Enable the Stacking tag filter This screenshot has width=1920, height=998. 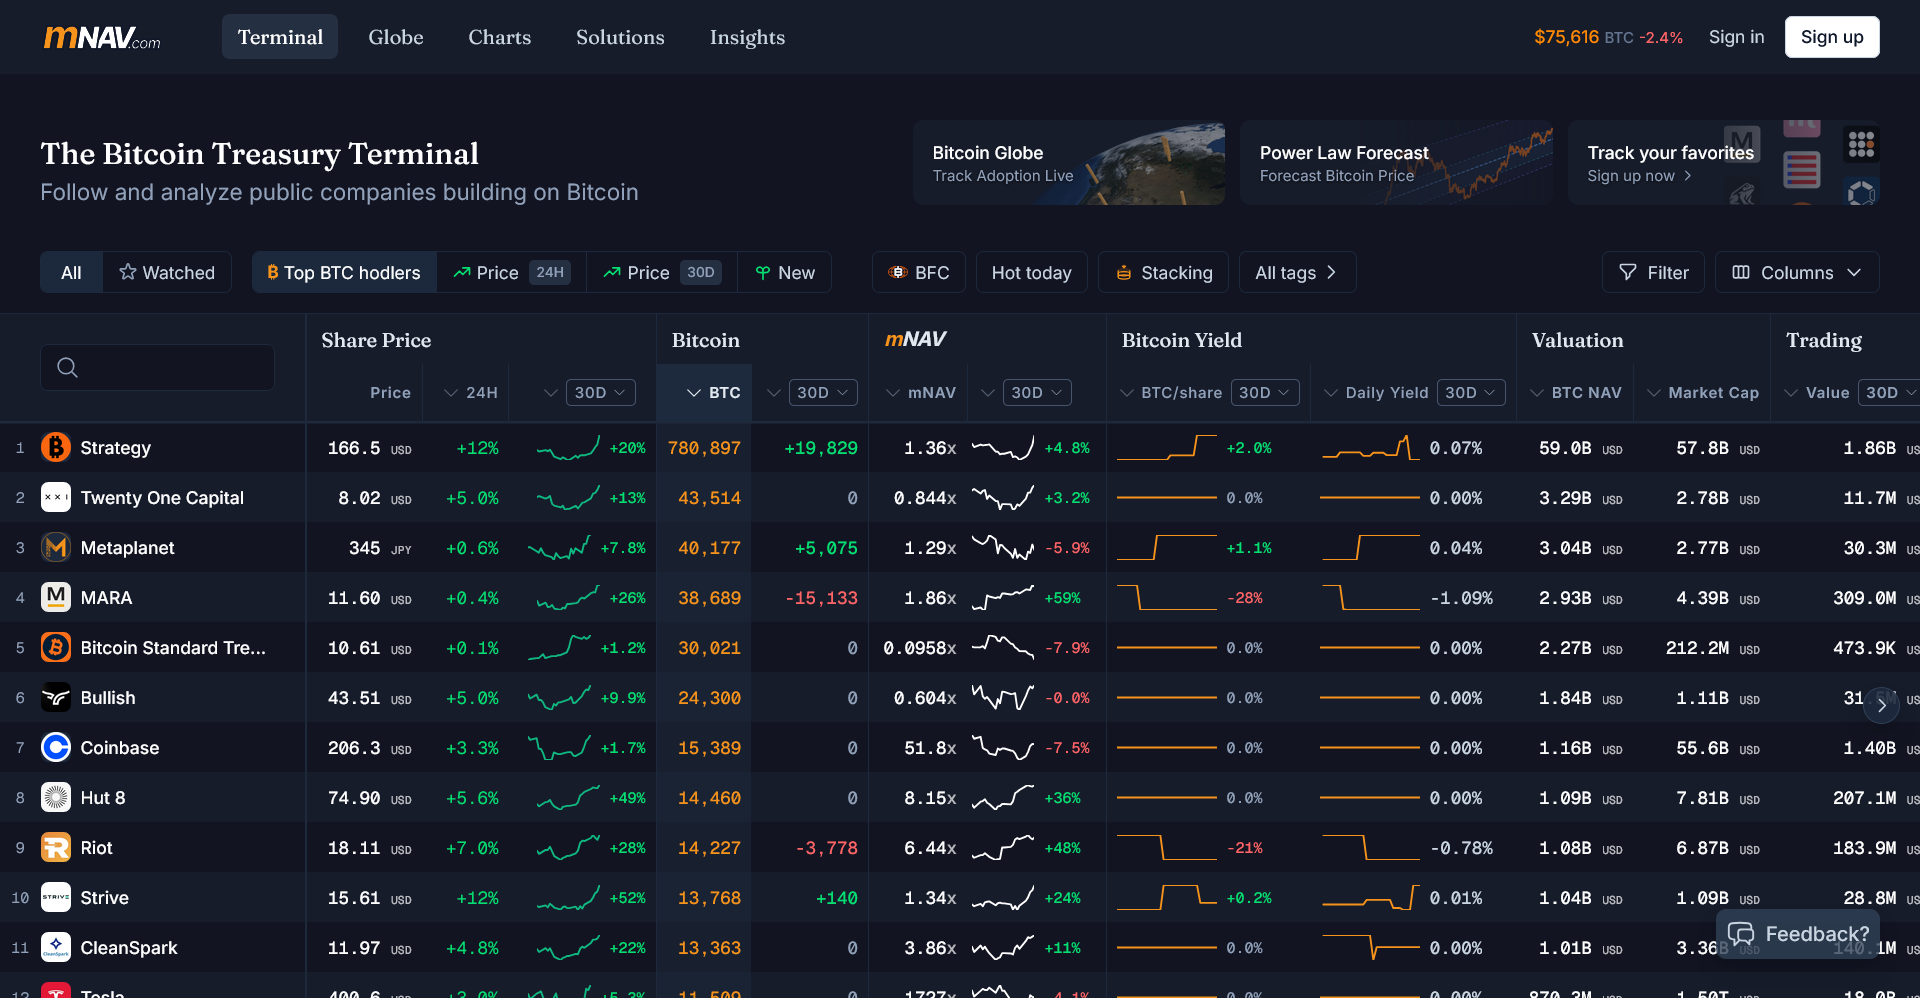pyautogui.click(x=1164, y=272)
